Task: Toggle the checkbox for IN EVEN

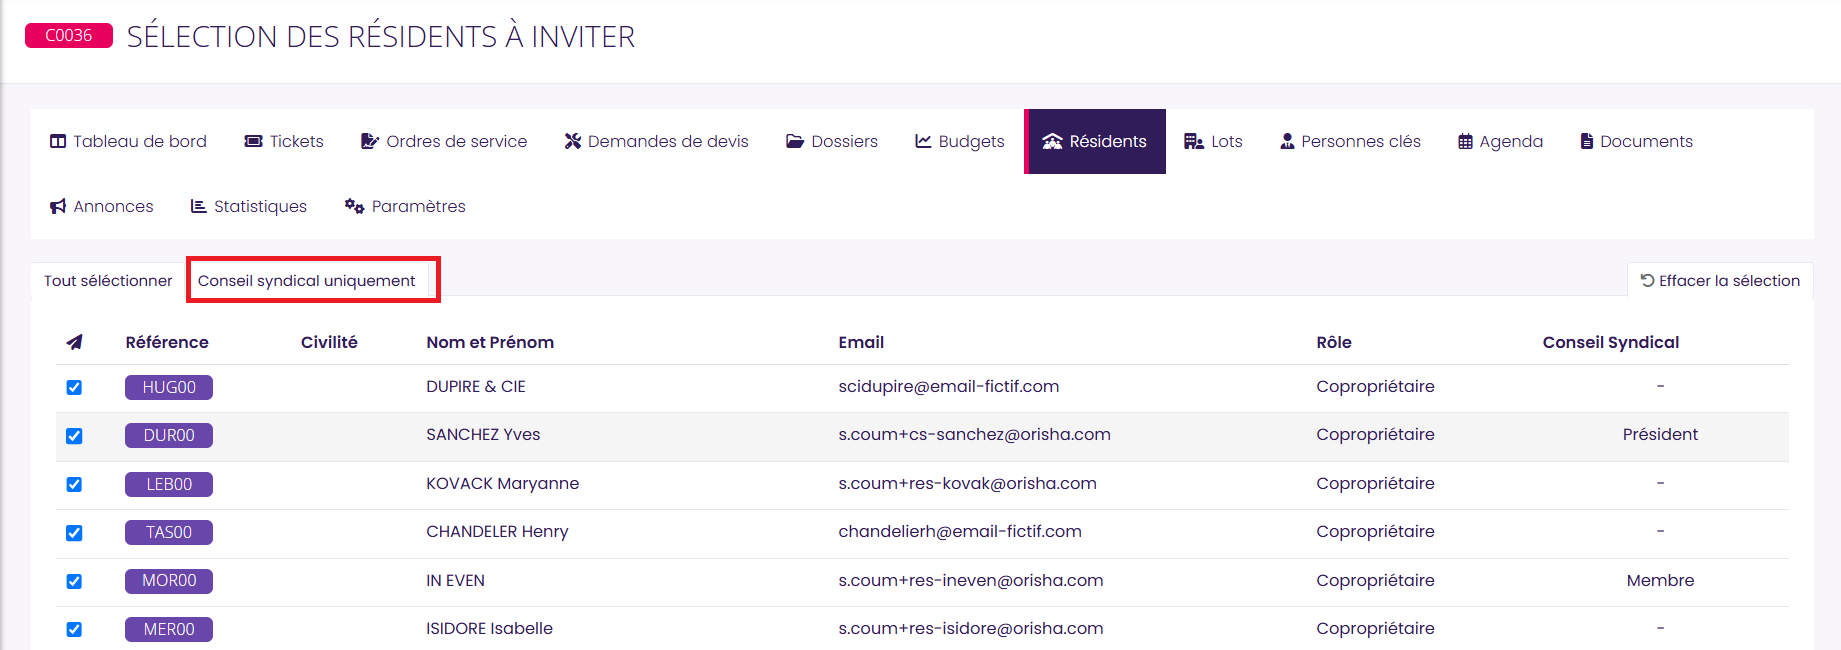Action: click(x=74, y=581)
